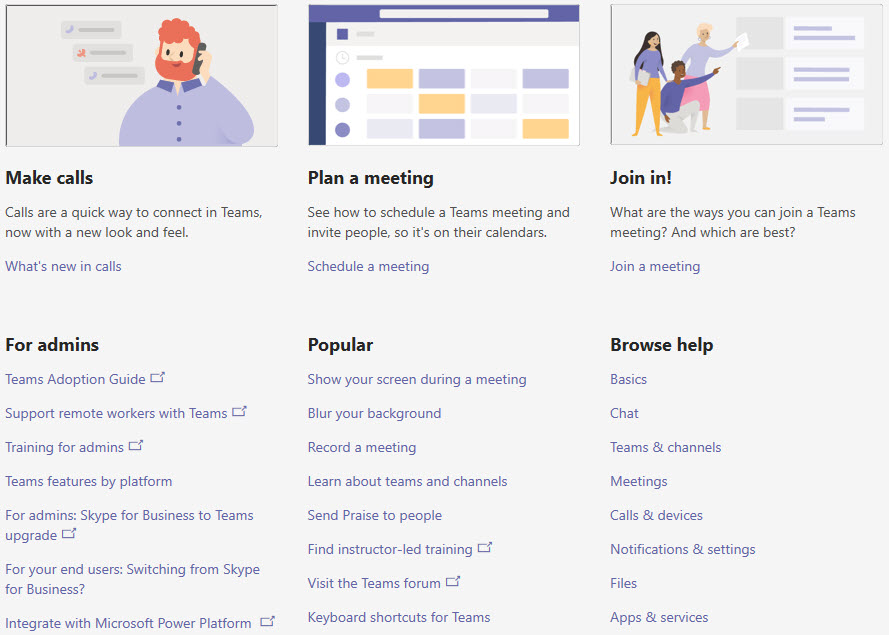Browse Notifications & settings help category
The image size is (889, 635).
tap(683, 549)
